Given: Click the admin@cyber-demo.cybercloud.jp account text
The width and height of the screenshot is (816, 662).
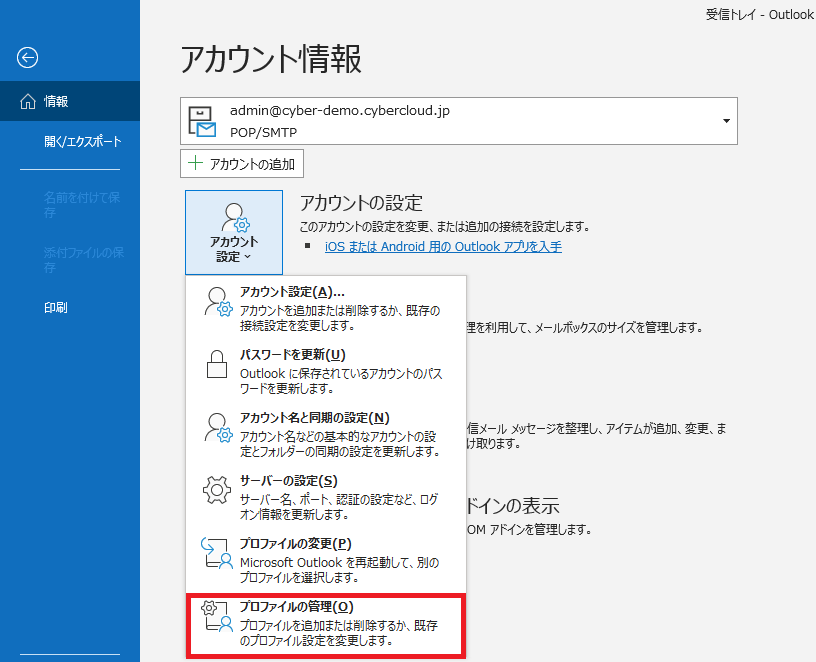Looking at the screenshot, I should coord(340,110).
